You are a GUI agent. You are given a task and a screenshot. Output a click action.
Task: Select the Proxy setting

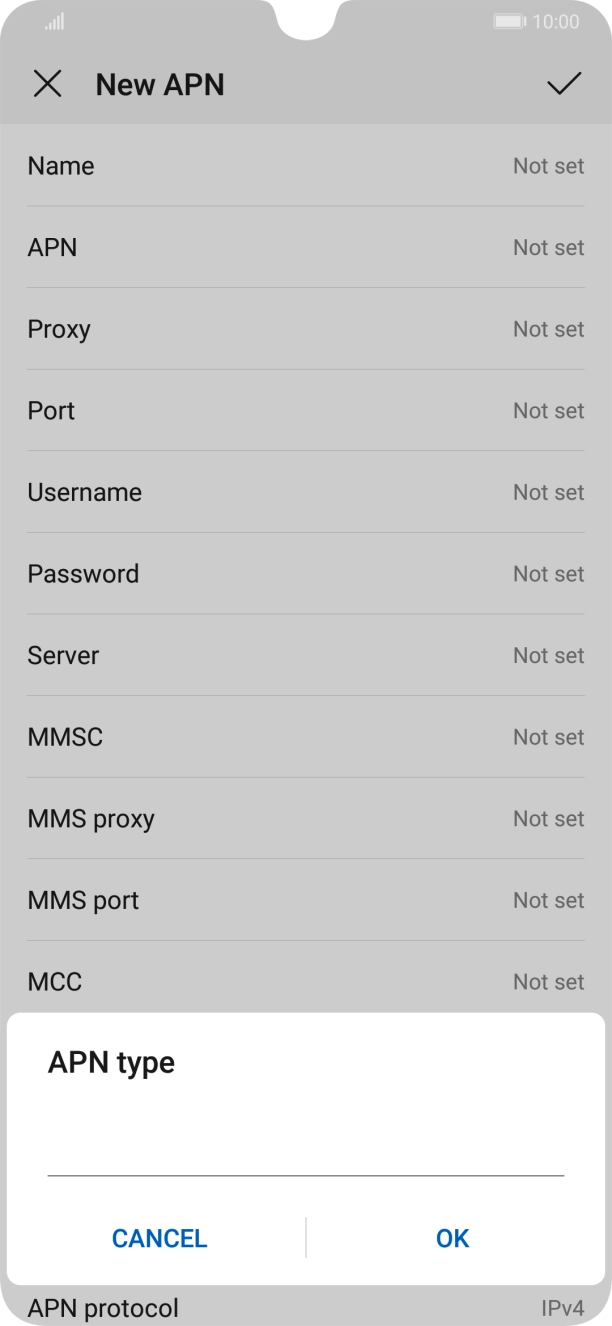[x=306, y=329]
